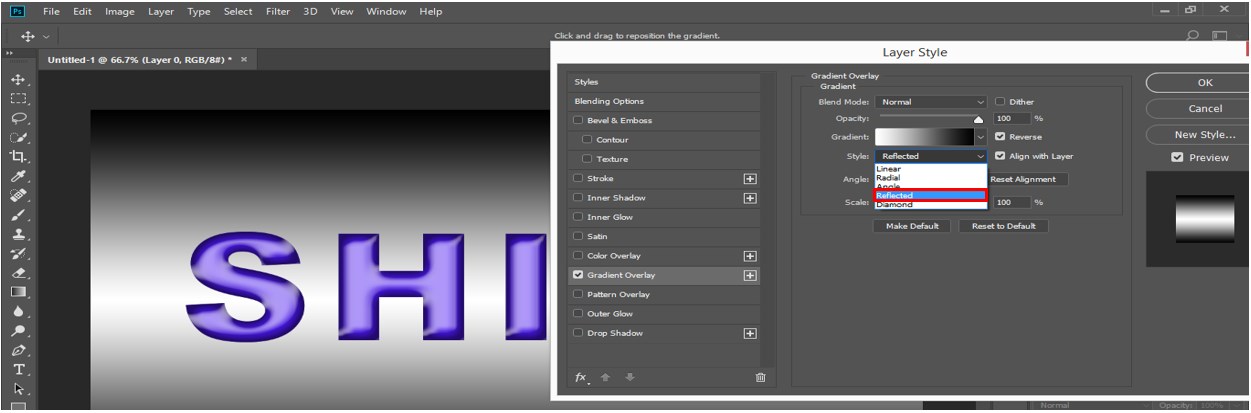
Task: Click Cancel in Layer Style dialog
Action: click(x=1204, y=108)
